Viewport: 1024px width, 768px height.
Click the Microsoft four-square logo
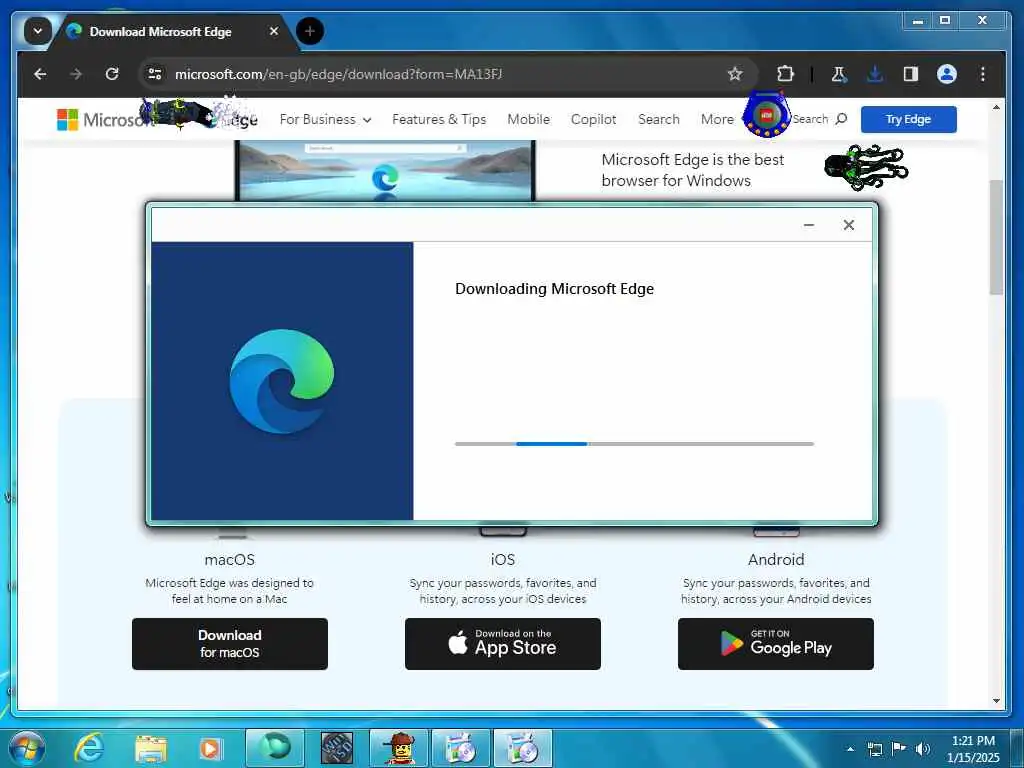click(67, 120)
